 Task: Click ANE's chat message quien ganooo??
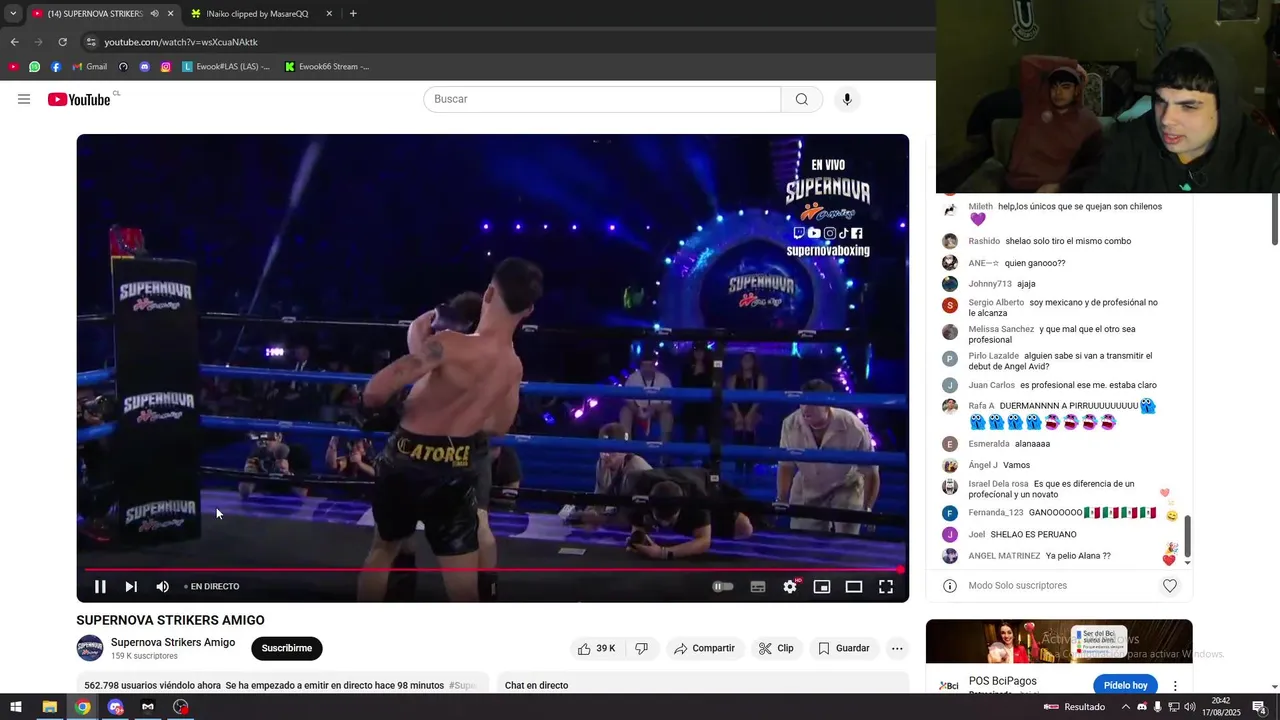[1035, 263]
